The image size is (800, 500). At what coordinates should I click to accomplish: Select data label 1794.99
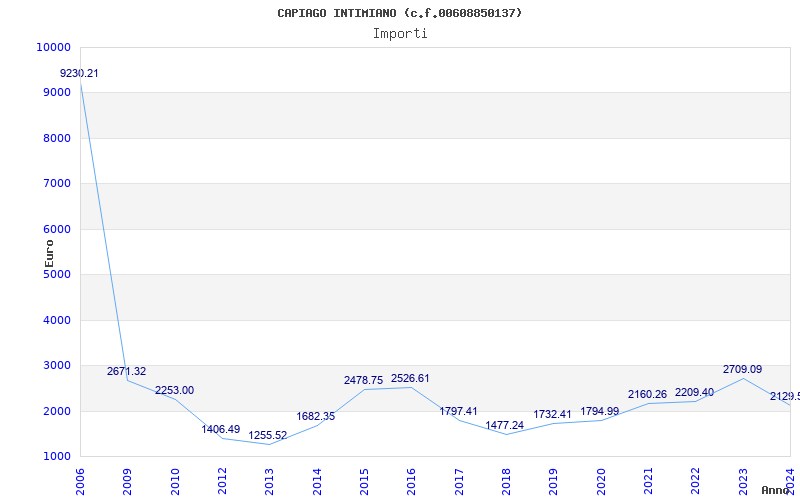pyautogui.click(x=599, y=411)
